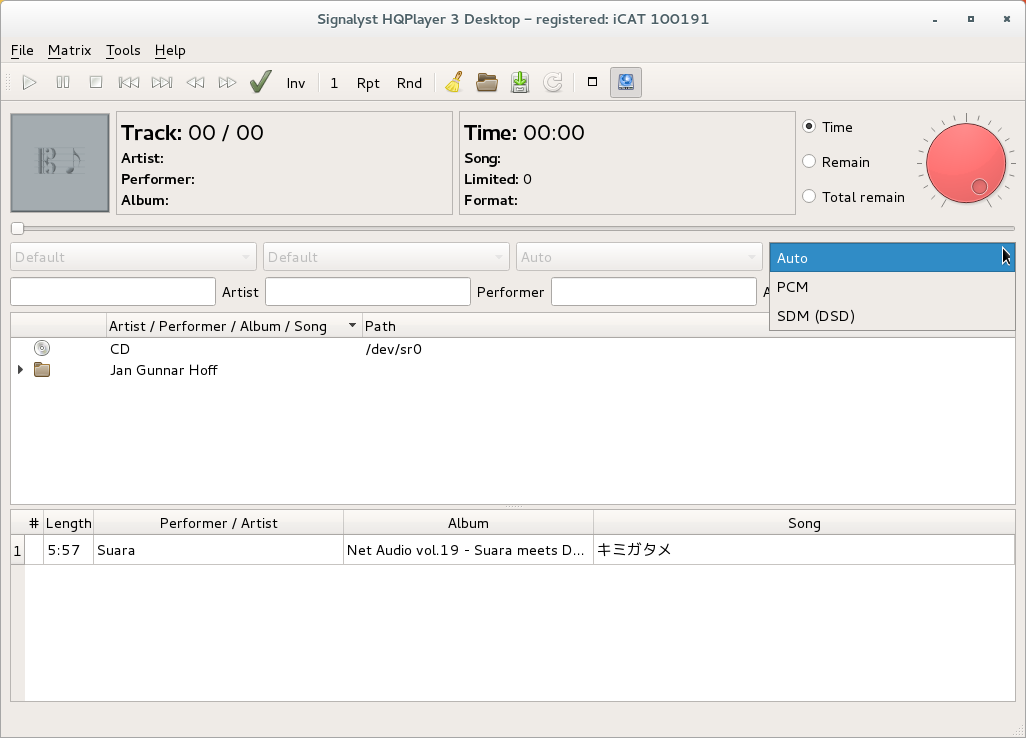The height and width of the screenshot is (738, 1026).
Task: Start playback with the Play button
Action: coord(29,82)
